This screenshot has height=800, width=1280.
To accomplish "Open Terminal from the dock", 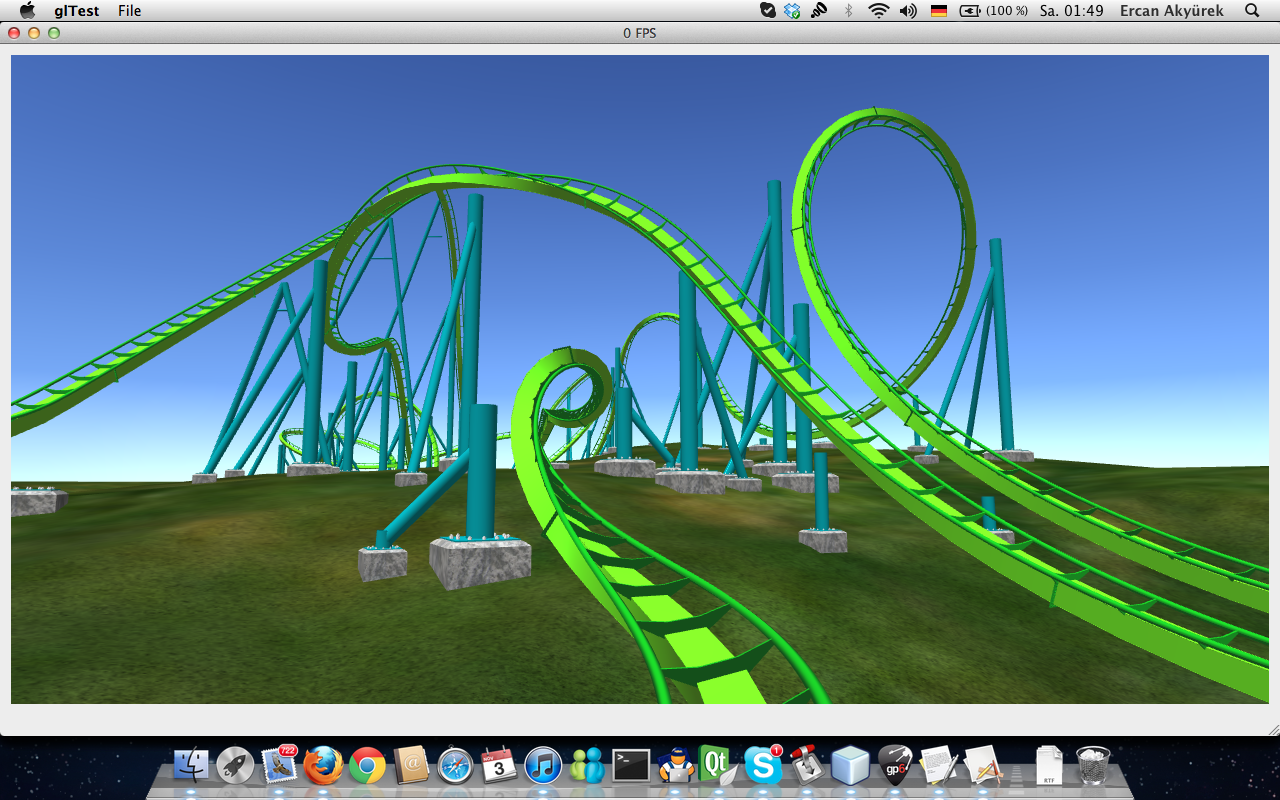I will point(631,766).
